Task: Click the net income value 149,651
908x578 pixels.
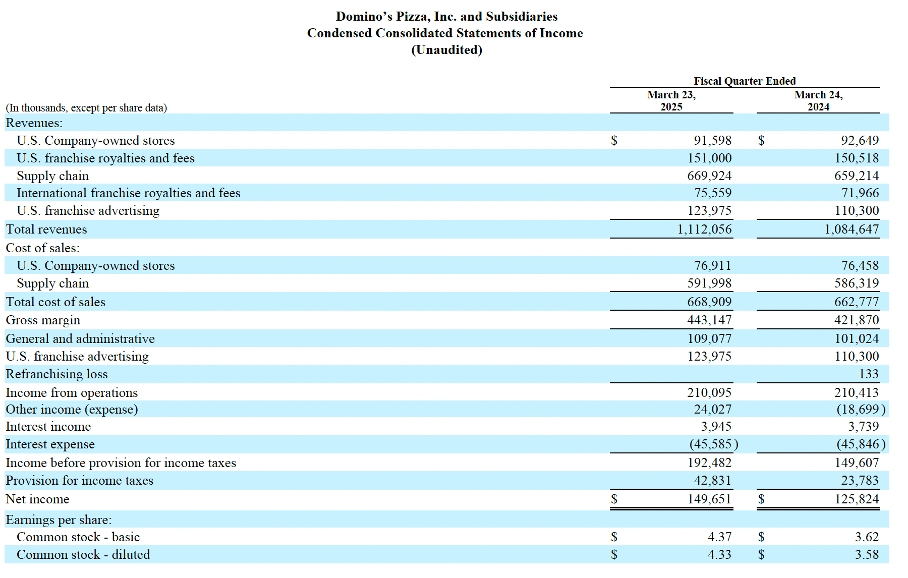Action: click(709, 499)
